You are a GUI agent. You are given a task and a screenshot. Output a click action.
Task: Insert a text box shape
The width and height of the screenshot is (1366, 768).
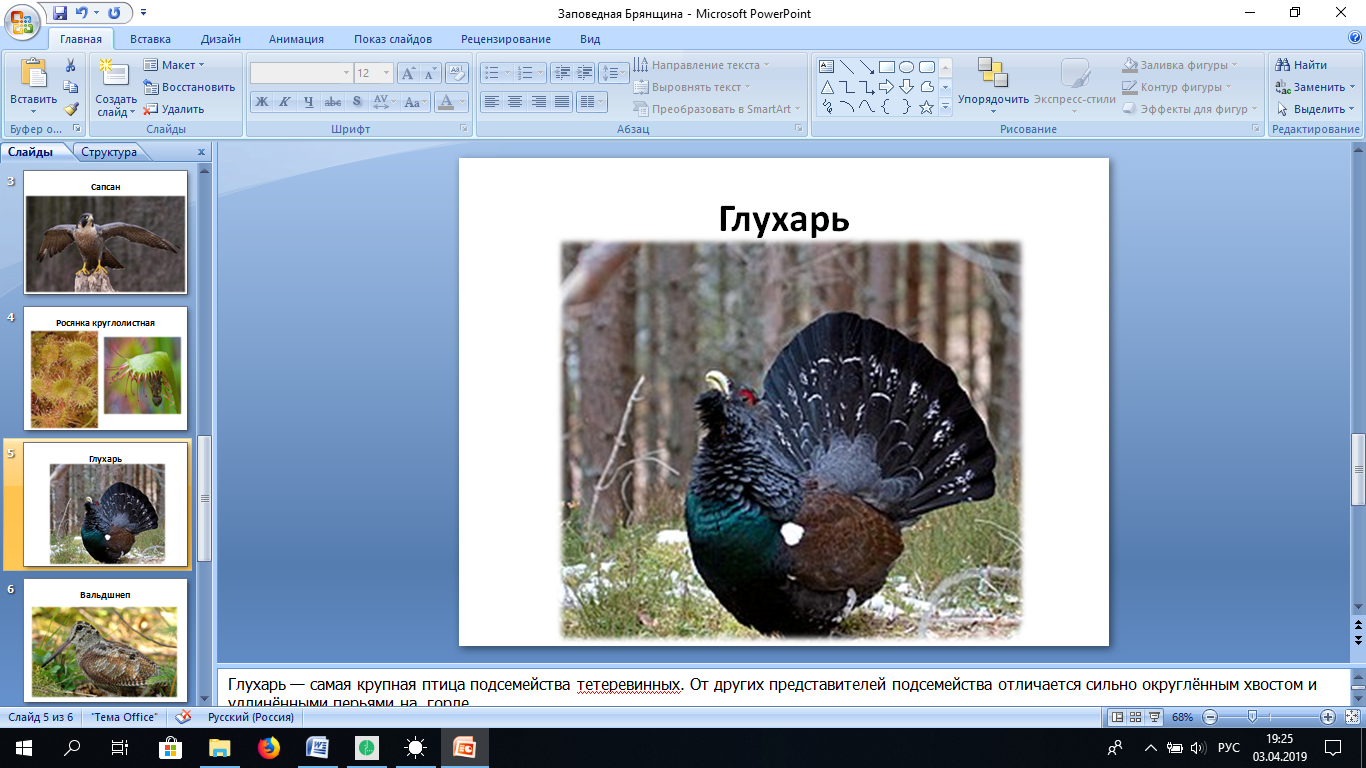(x=827, y=67)
